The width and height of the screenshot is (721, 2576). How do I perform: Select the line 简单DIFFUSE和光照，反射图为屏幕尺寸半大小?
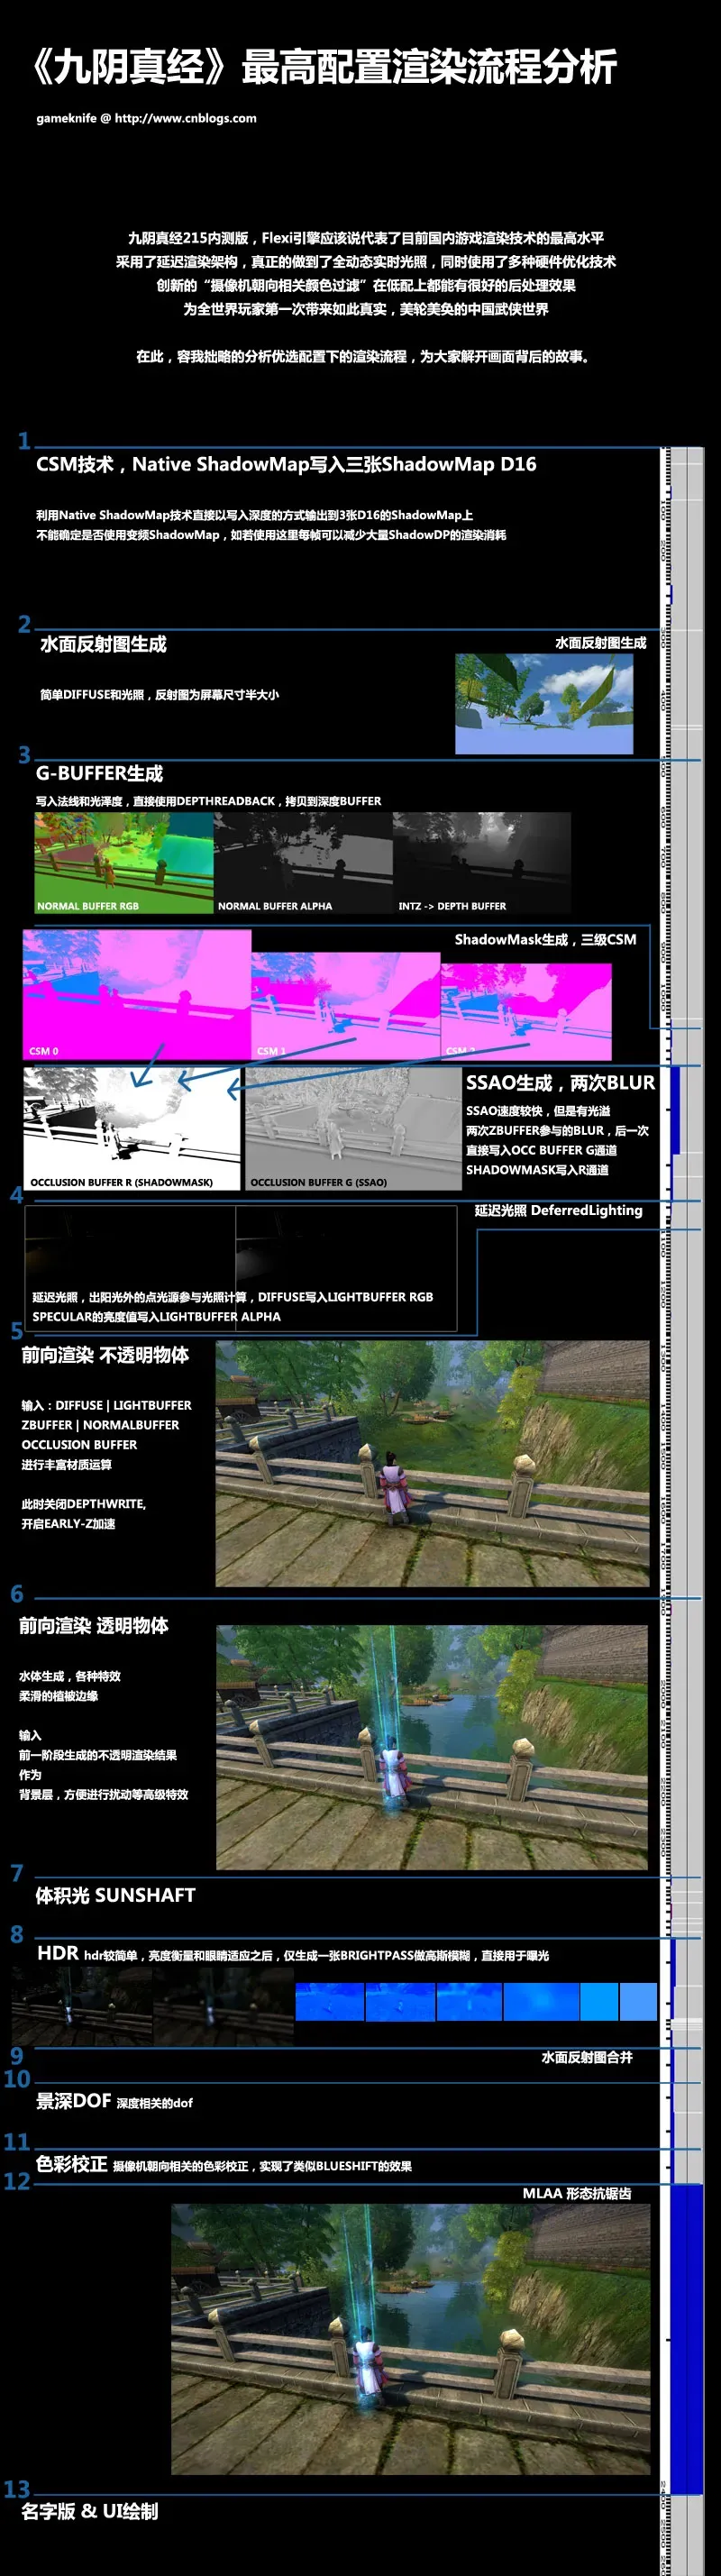[x=159, y=694]
